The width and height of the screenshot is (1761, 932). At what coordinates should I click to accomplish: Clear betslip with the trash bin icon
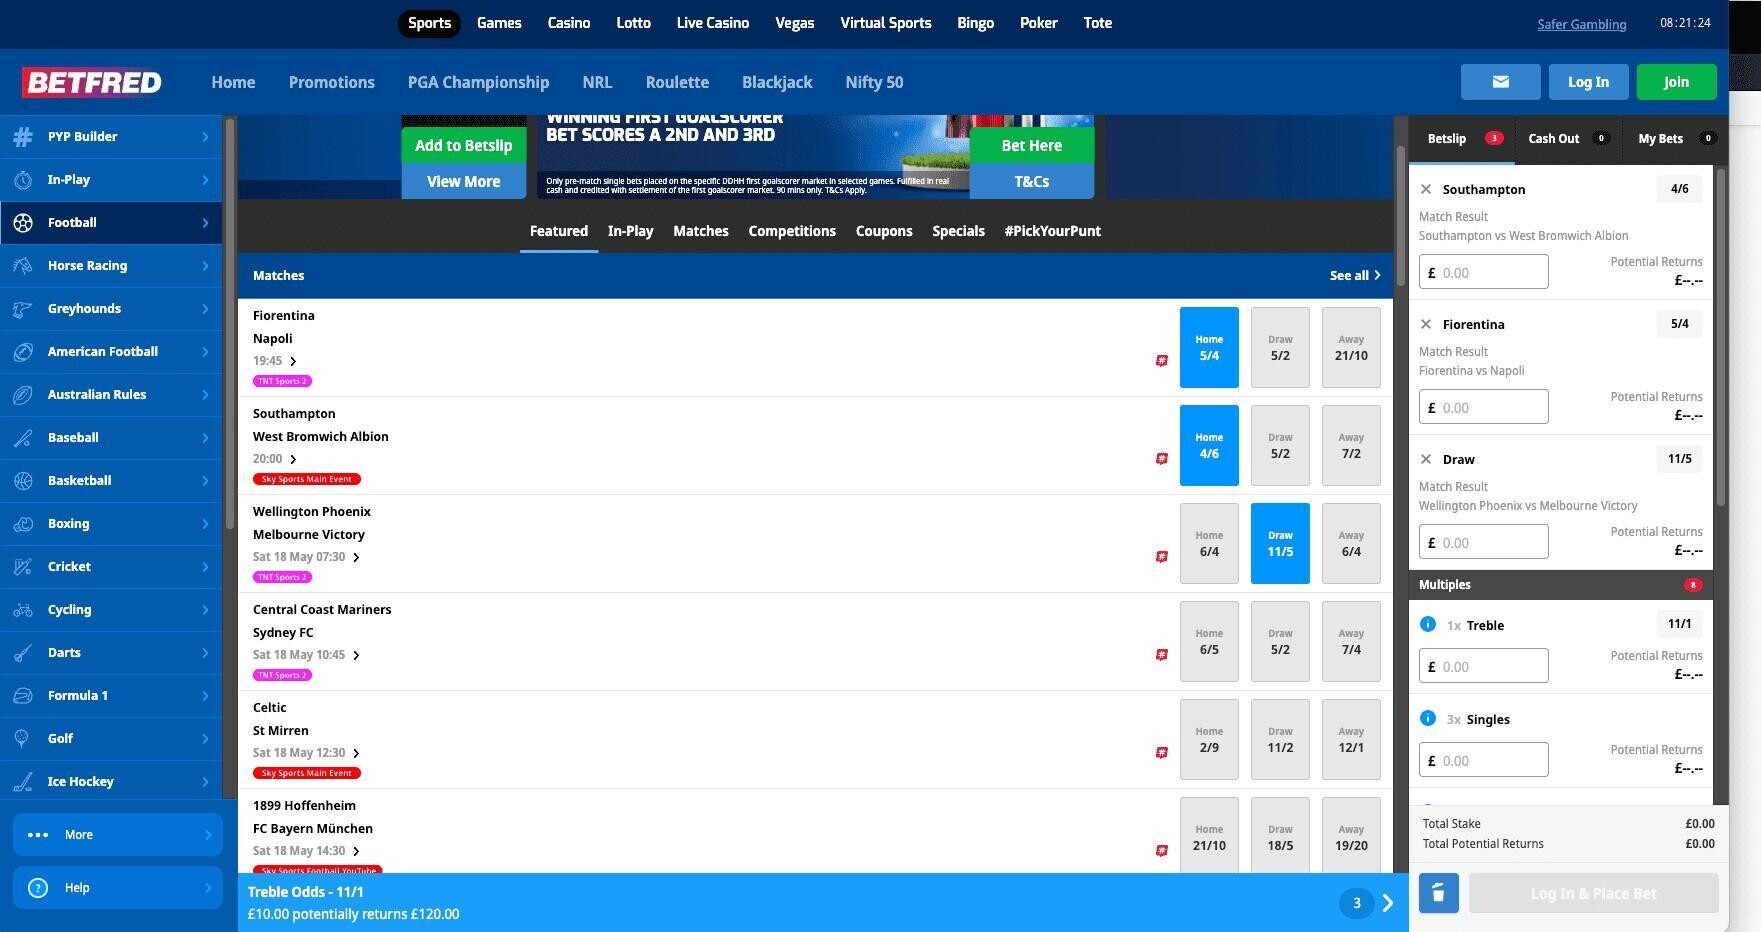point(1438,893)
